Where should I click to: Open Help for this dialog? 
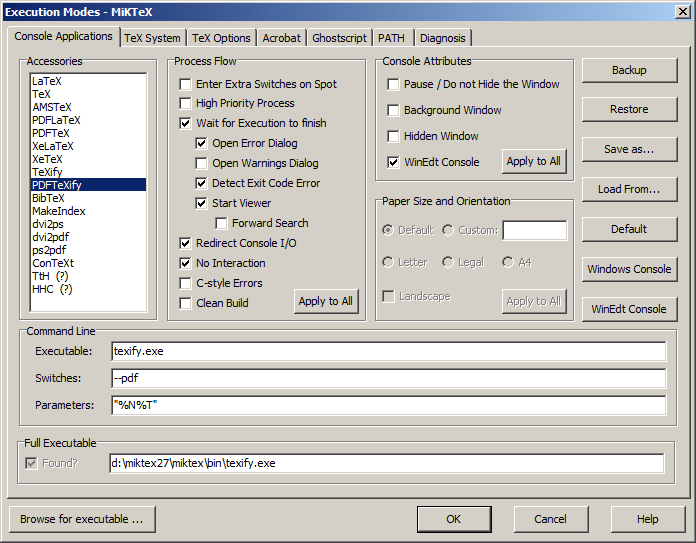(x=648, y=519)
